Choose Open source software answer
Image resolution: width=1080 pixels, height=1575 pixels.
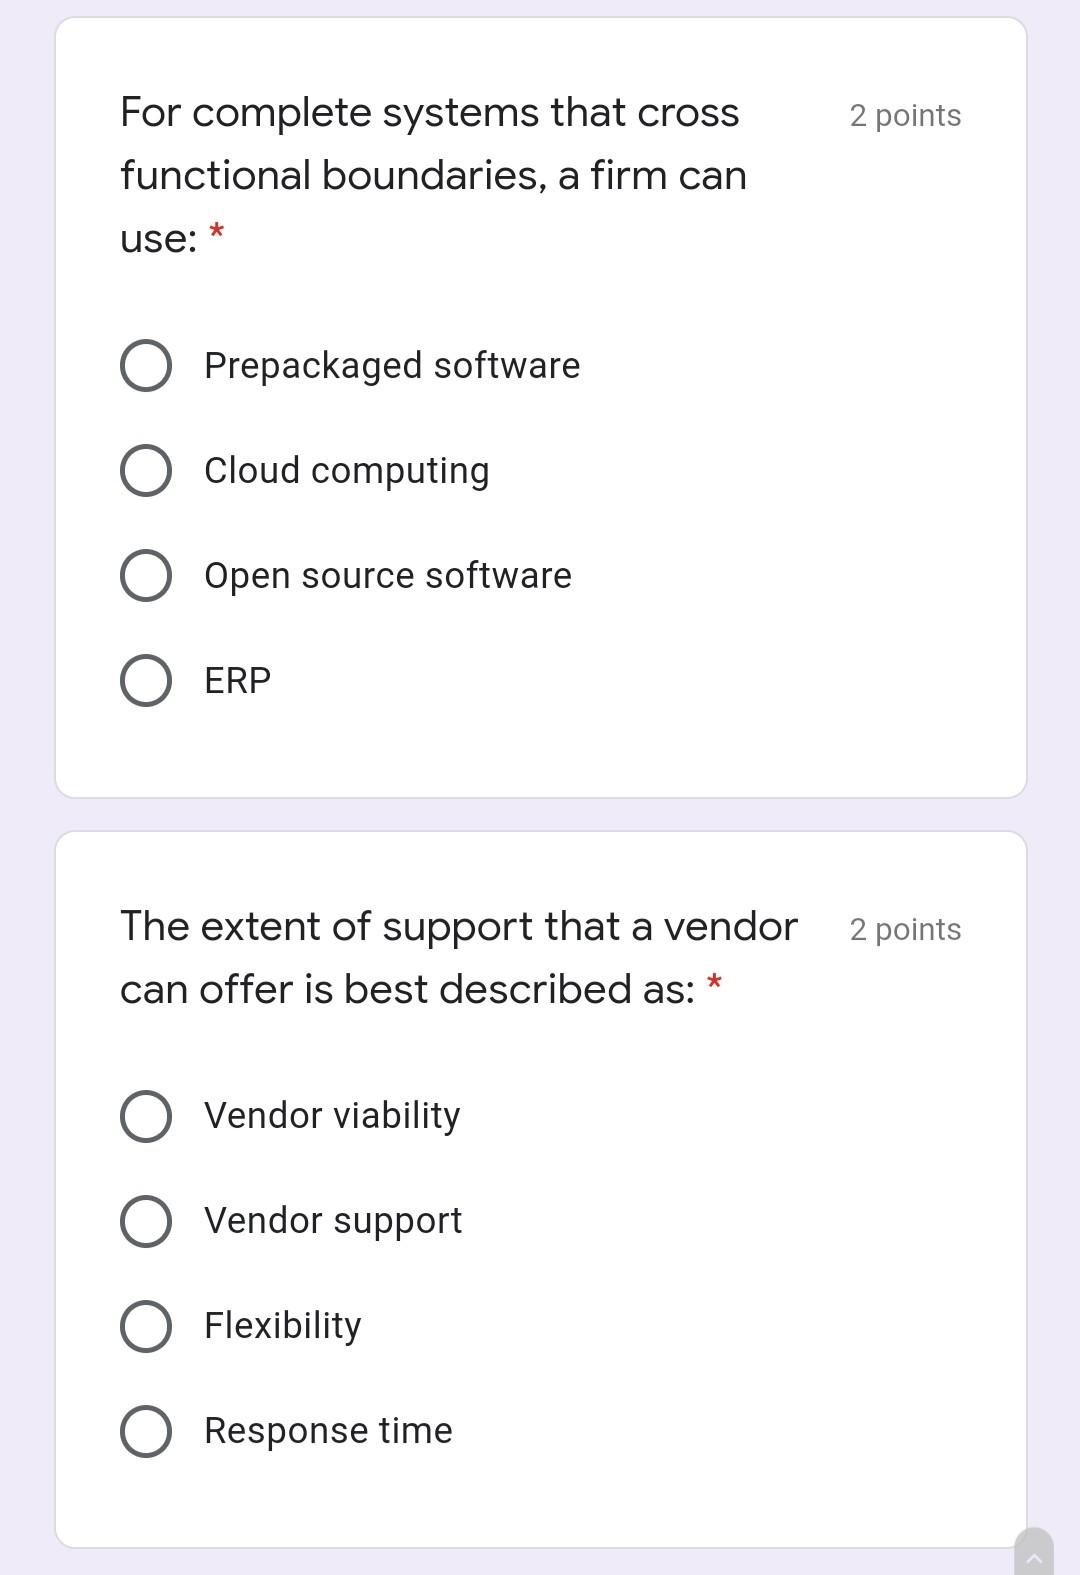(146, 575)
